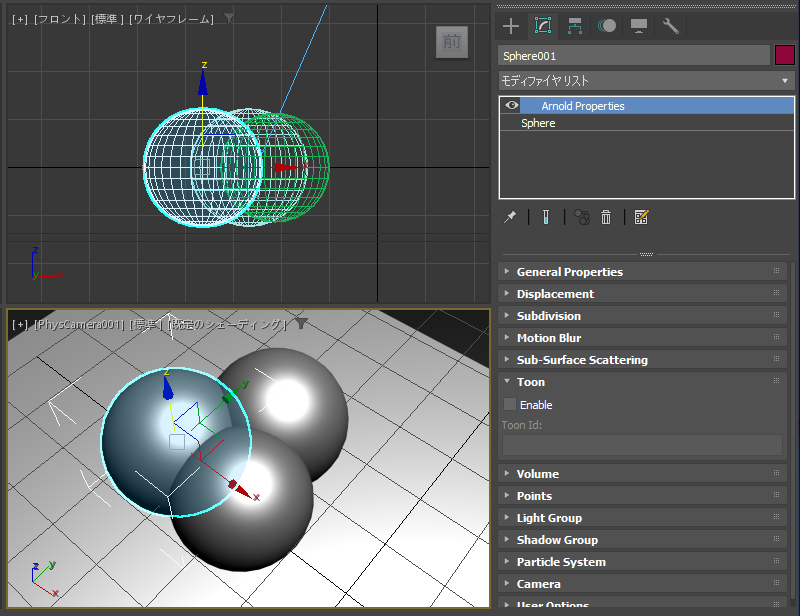Open the camera viewport [+] general menu

click(x=20, y=324)
